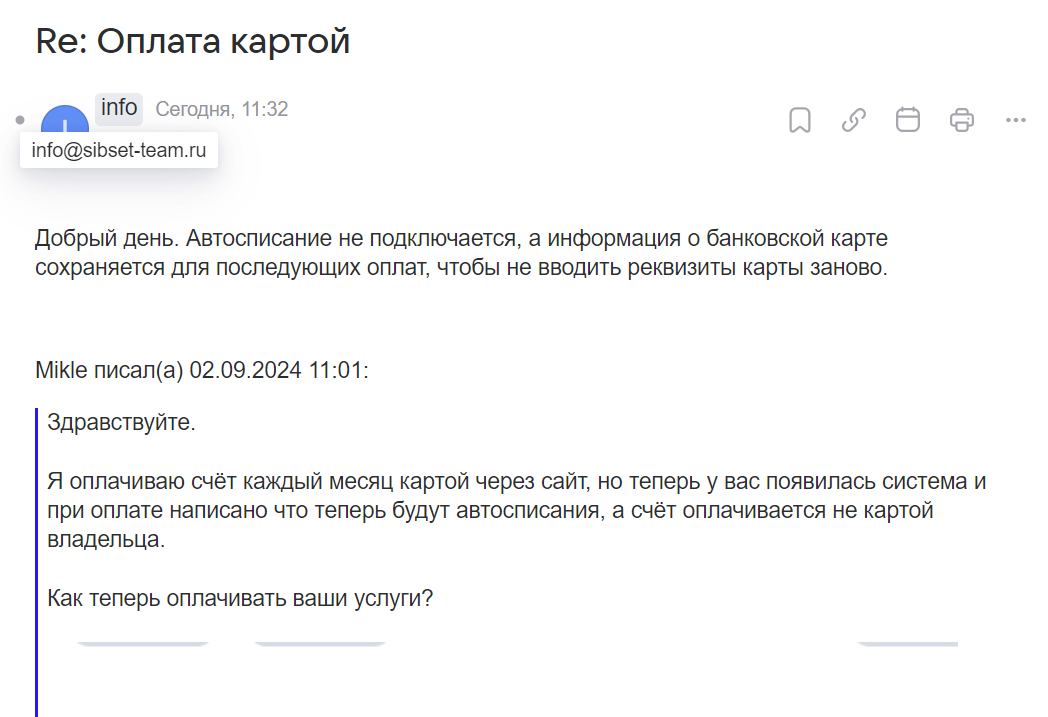Click the subject "Re: Оплата картой"
This screenshot has width=1048, height=717.
pyautogui.click(x=193, y=41)
